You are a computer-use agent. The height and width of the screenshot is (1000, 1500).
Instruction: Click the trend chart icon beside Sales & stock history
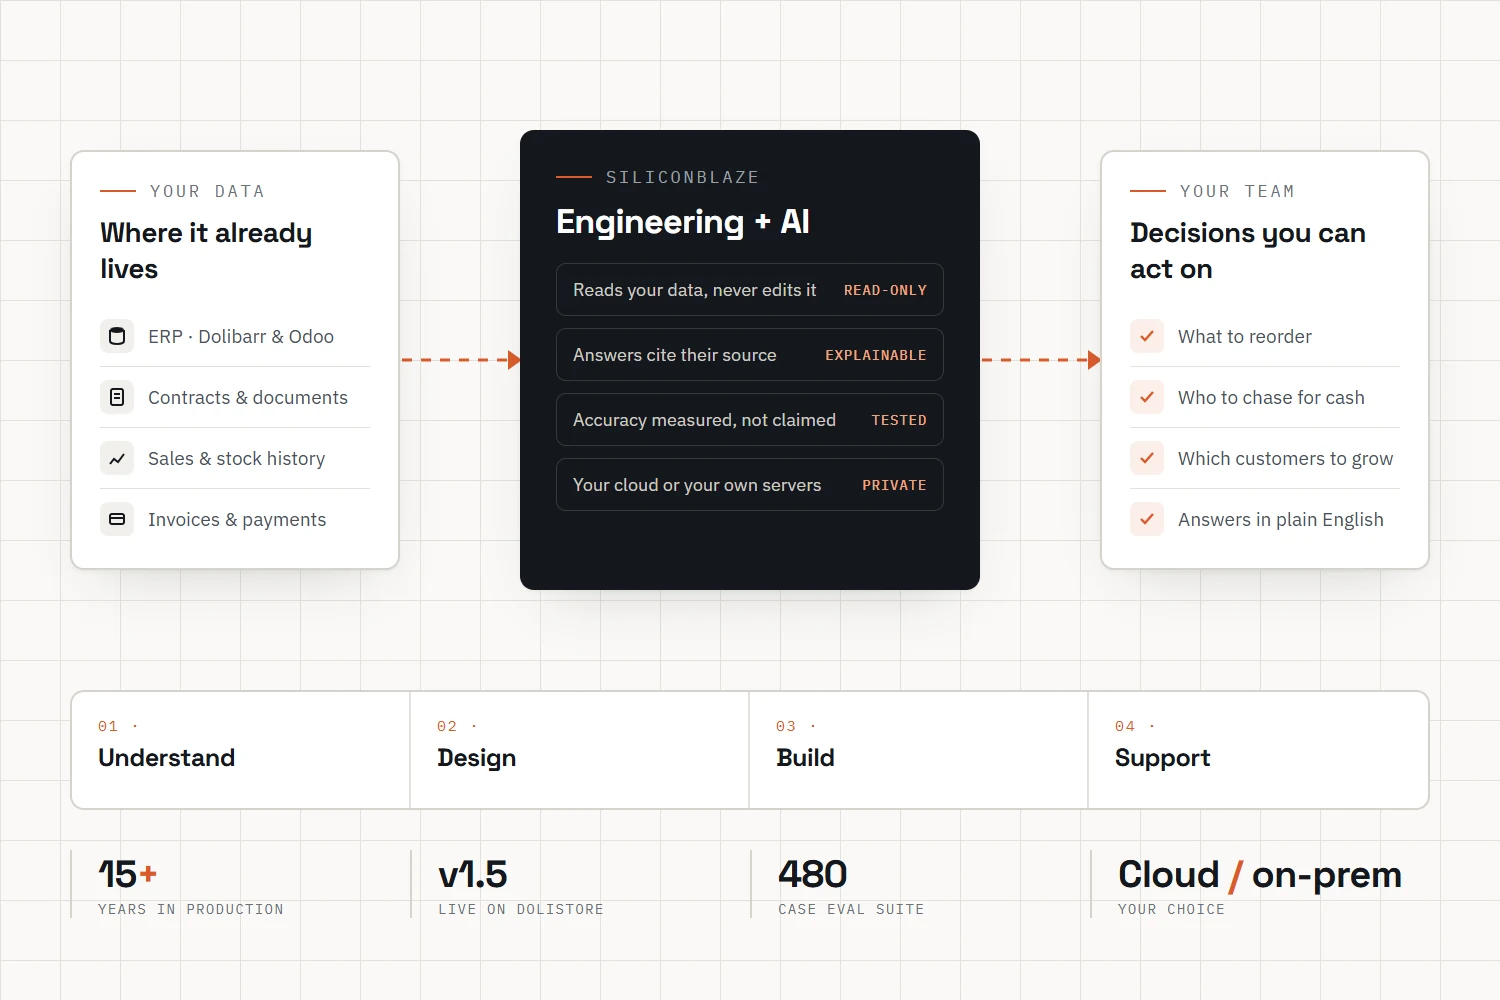[x=117, y=458]
